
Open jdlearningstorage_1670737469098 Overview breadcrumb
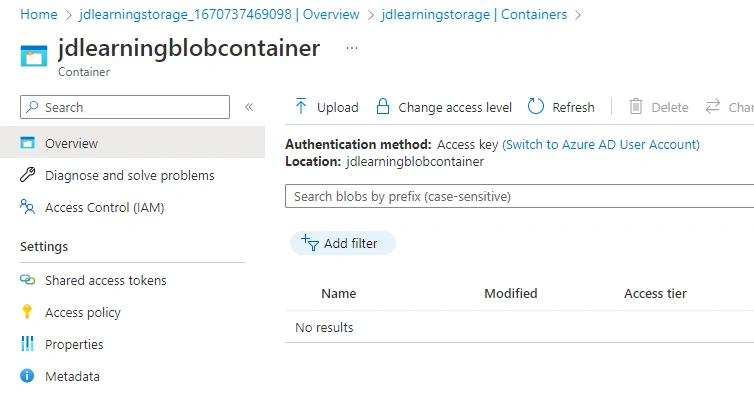(219, 14)
